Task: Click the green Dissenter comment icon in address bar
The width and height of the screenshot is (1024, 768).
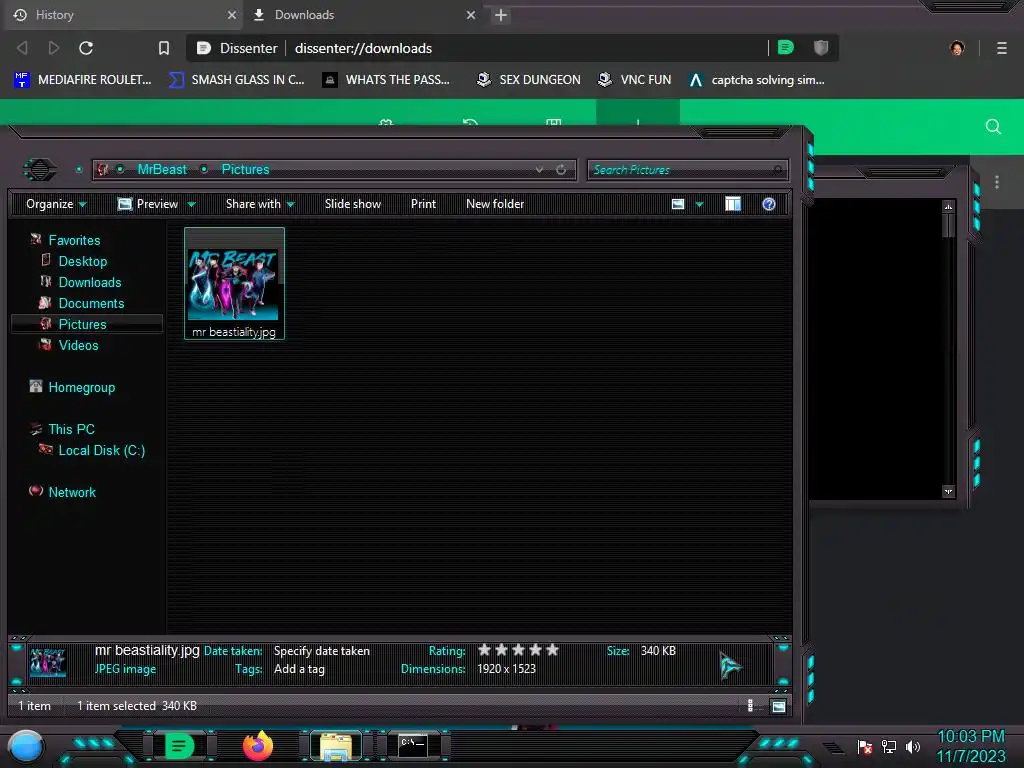Action: click(786, 47)
